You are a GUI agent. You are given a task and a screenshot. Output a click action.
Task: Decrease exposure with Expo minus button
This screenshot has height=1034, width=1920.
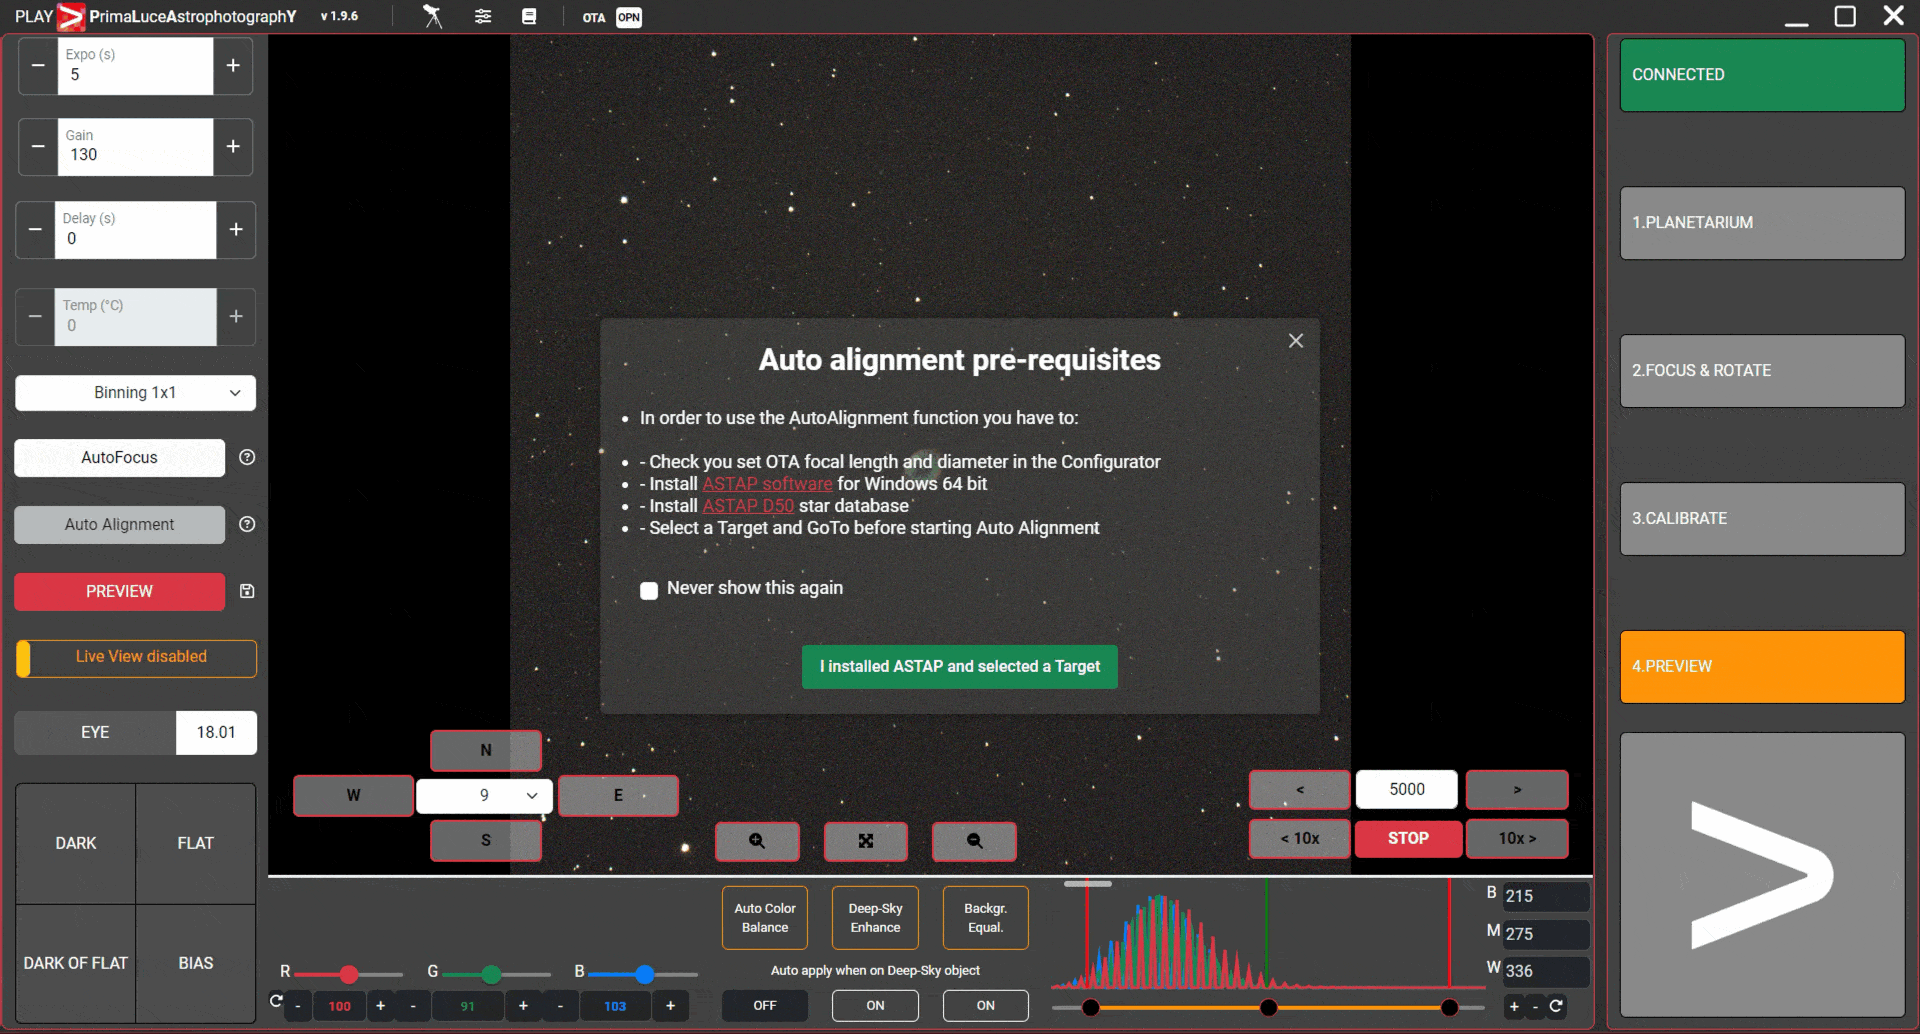pyautogui.click(x=38, y=66)
